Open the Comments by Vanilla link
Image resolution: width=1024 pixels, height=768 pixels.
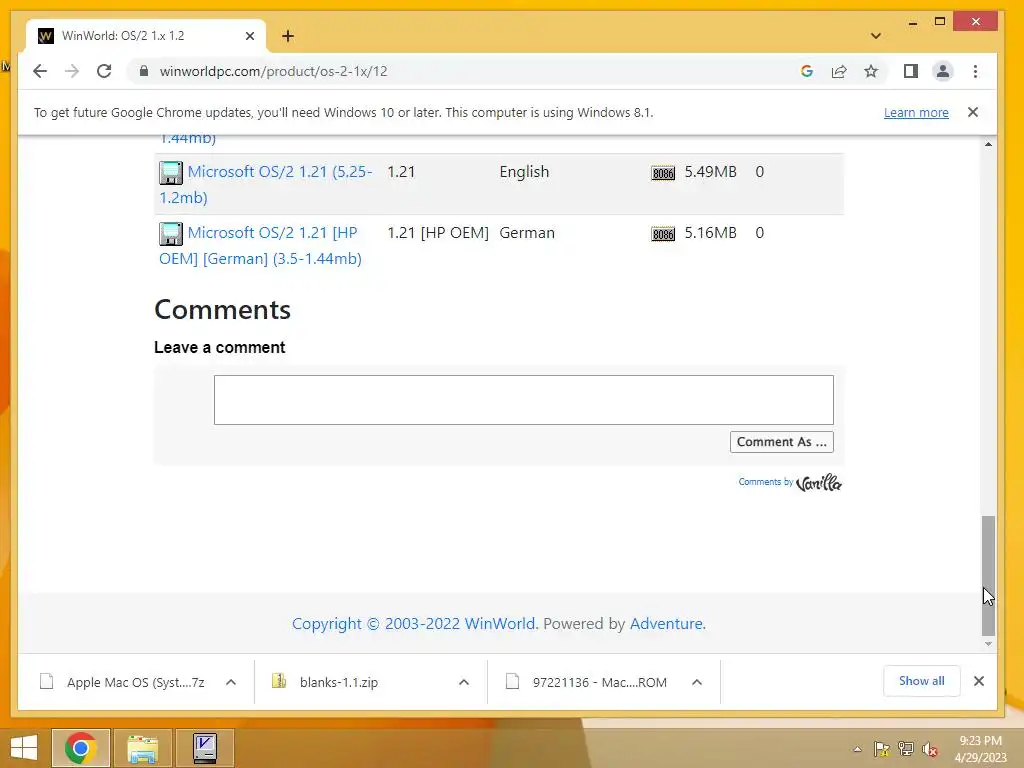(x=790, y=483)
